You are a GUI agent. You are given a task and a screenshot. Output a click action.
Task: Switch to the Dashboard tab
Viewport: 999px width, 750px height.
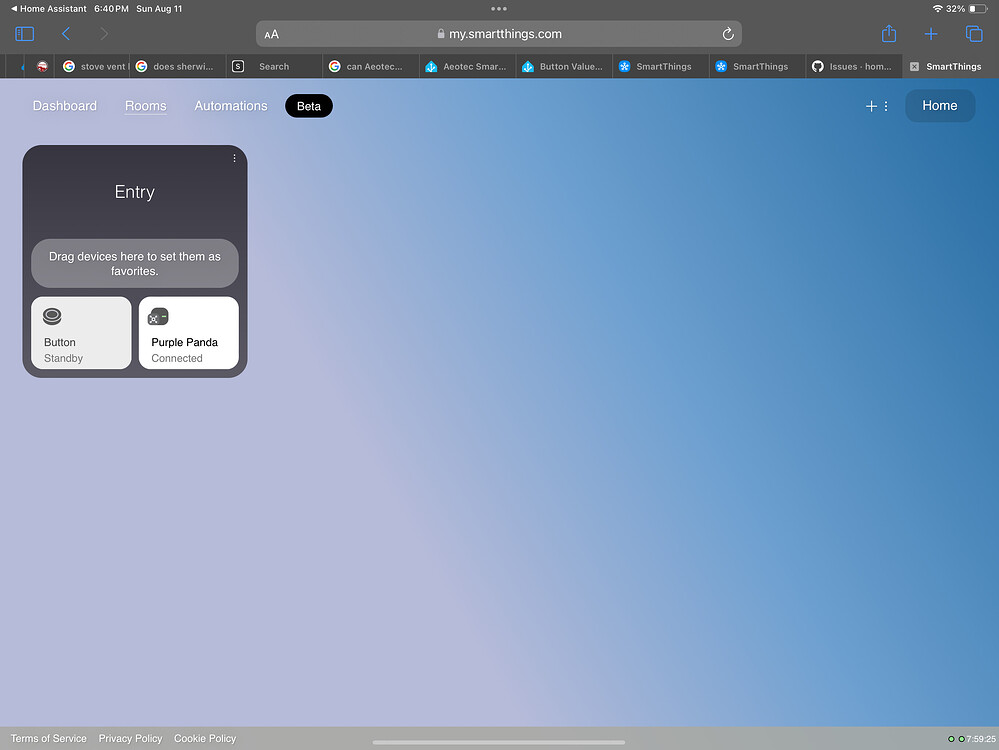pyautogui.click(x=64, y=105)
